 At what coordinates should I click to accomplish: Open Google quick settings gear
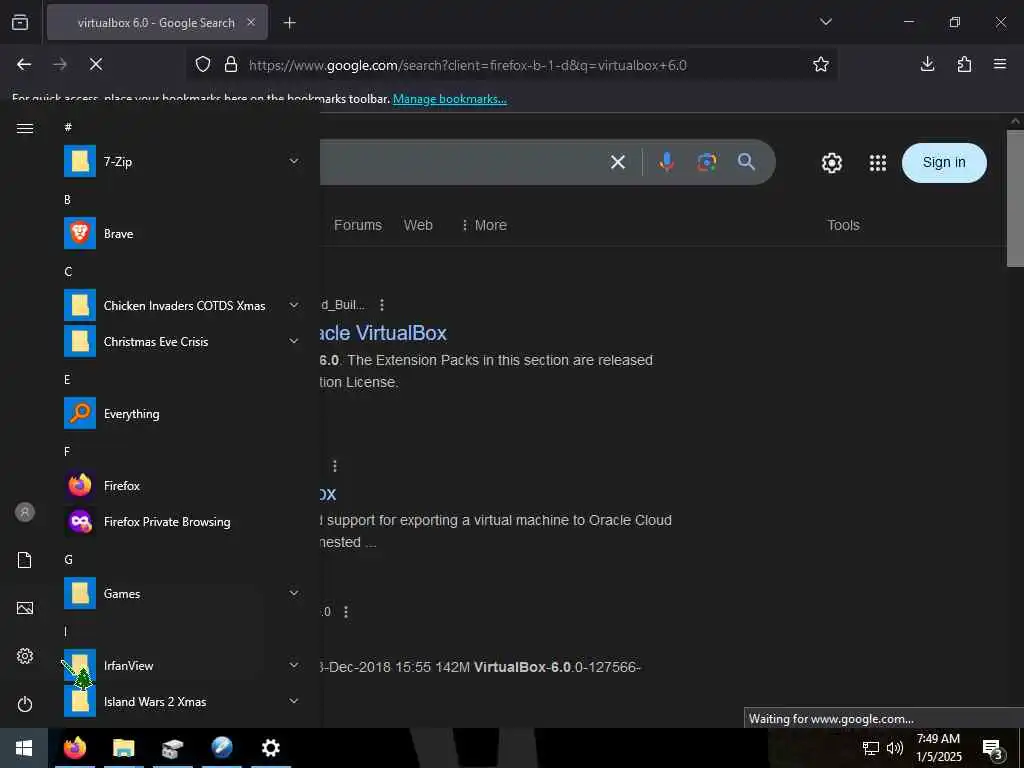831,163
